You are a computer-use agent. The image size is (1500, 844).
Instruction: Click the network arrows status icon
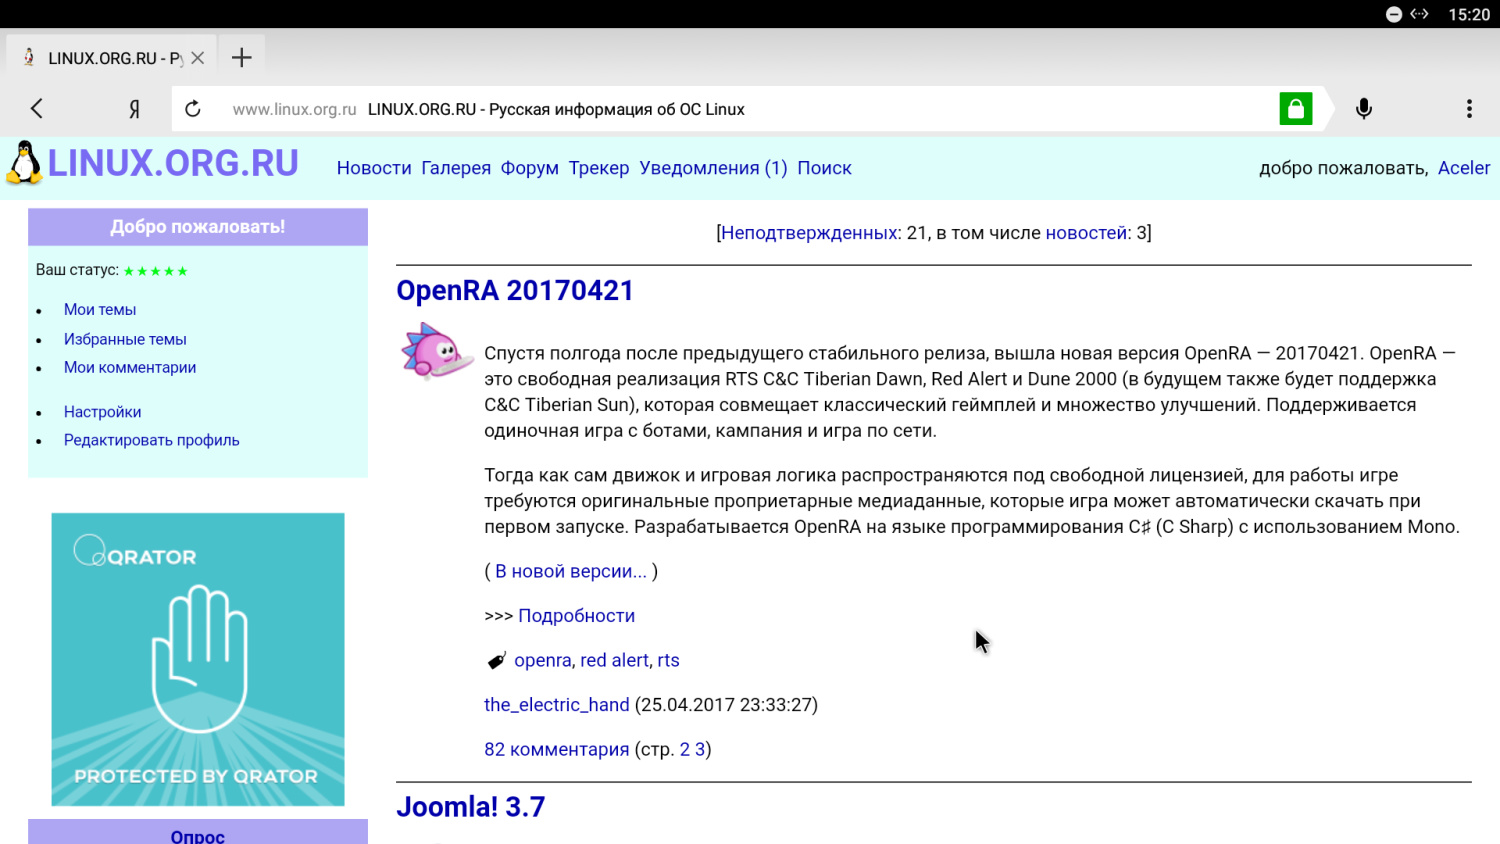pyautogui.click(x=1420, y=14)
